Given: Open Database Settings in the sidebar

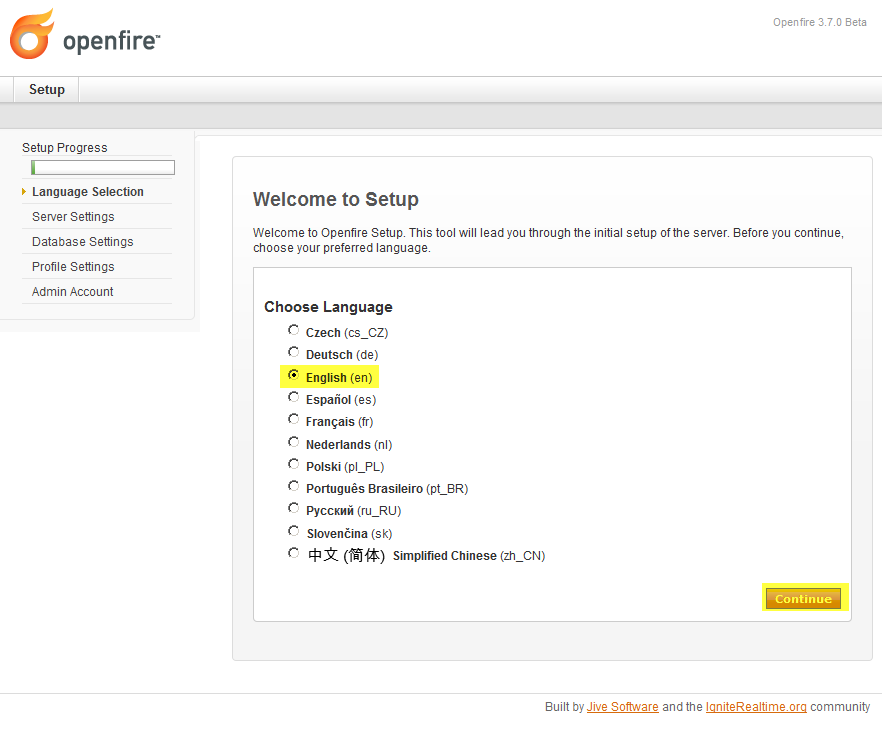Looking at the screenshot, I should pos(83,242).
